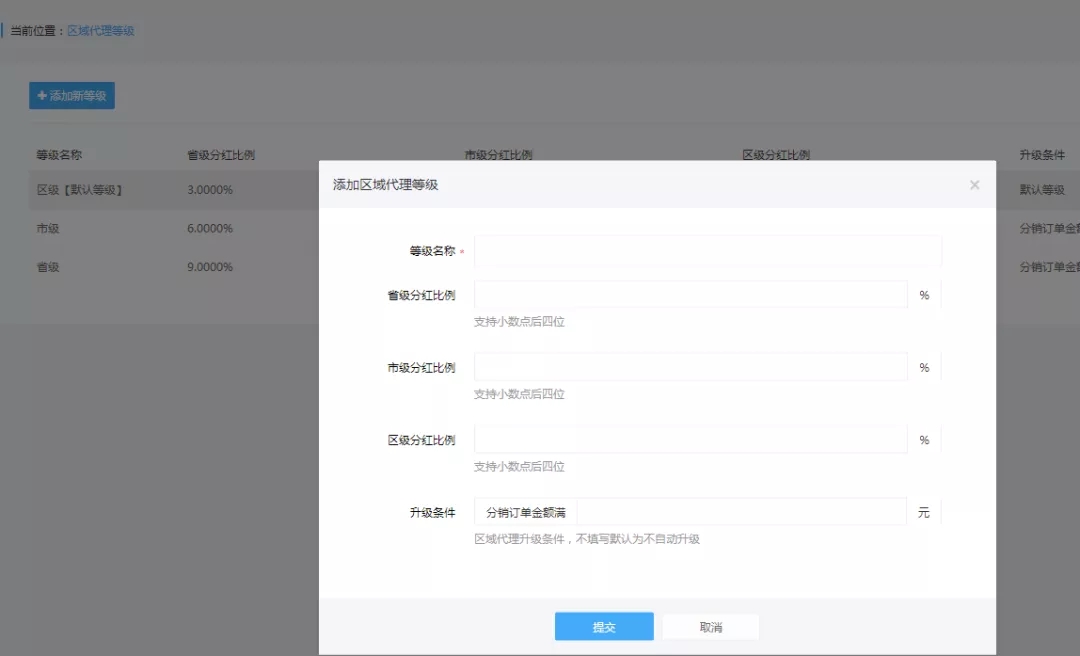Click the 元 unit suffix

coord(924,512)
